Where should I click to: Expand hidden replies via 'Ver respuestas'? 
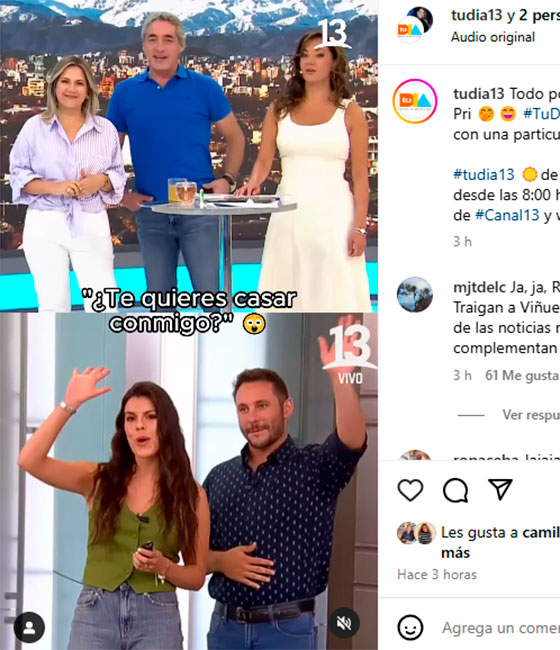[x=531, y=415]
